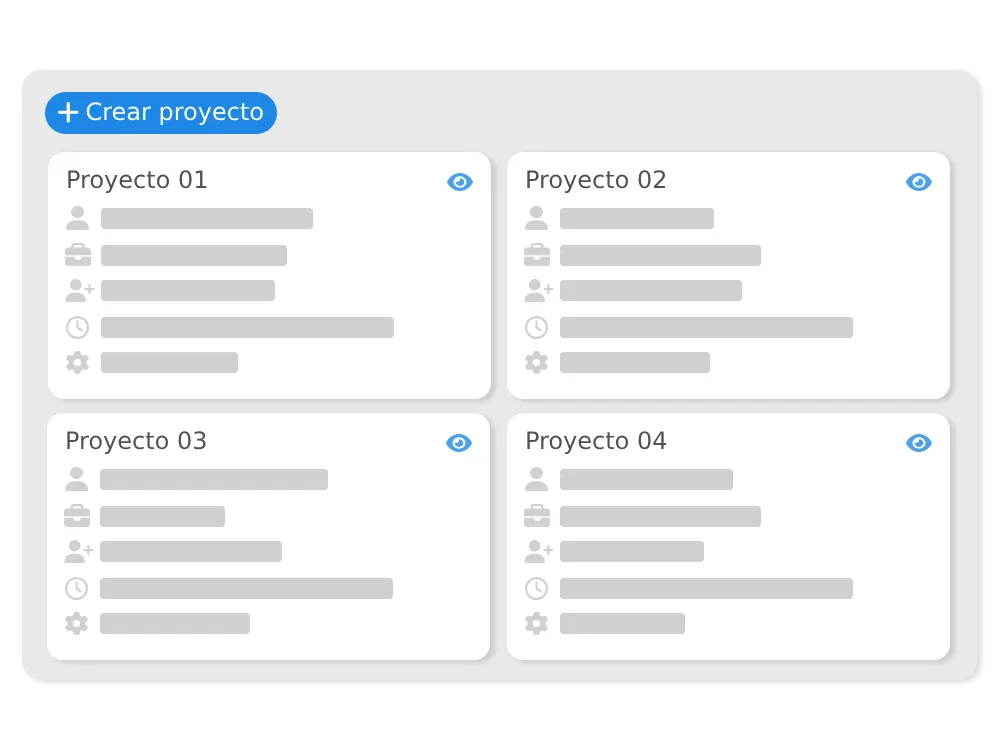Click the add-user icon in Proyecto 04

tap(538, 551)
